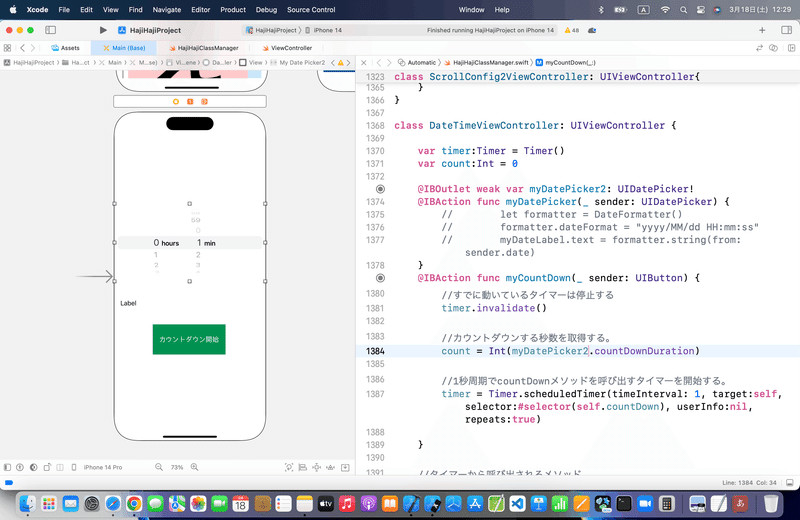This screenshot has width=800, height=520.
Task: Click the First Responder icon in the scene dock
Action: (190, 102)
